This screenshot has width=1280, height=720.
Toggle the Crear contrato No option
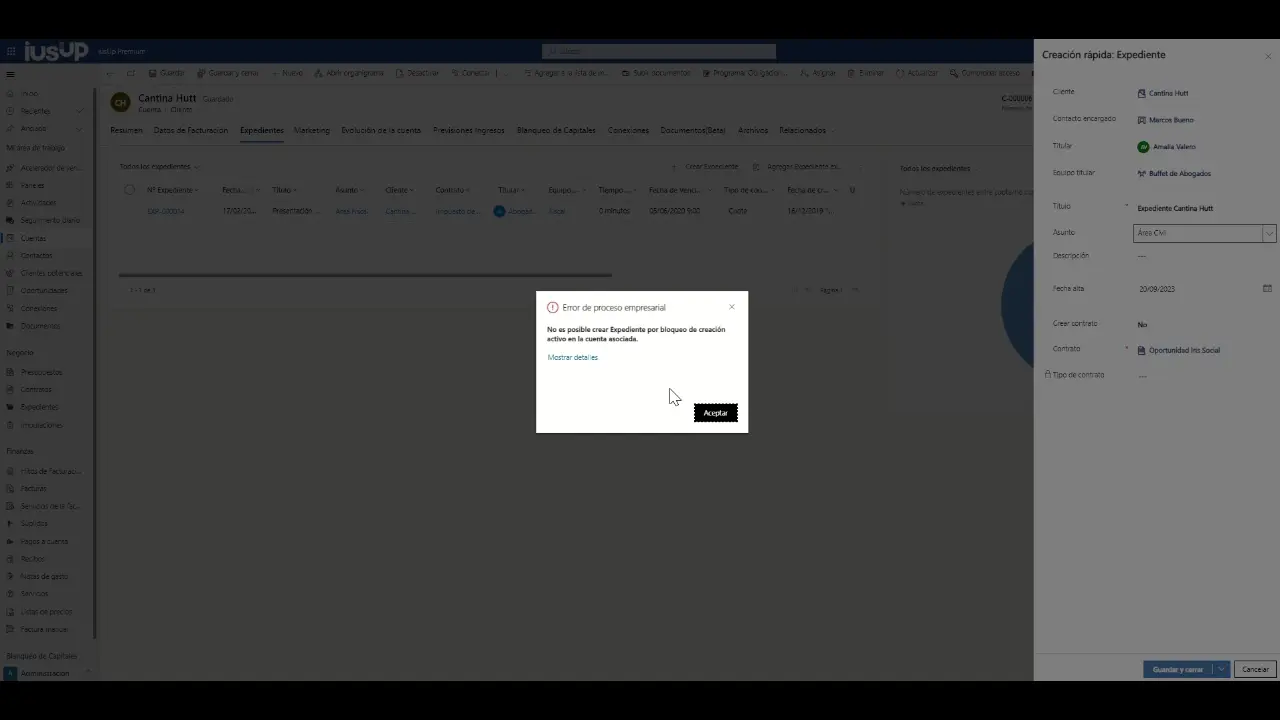click(x=1142, y=324)
